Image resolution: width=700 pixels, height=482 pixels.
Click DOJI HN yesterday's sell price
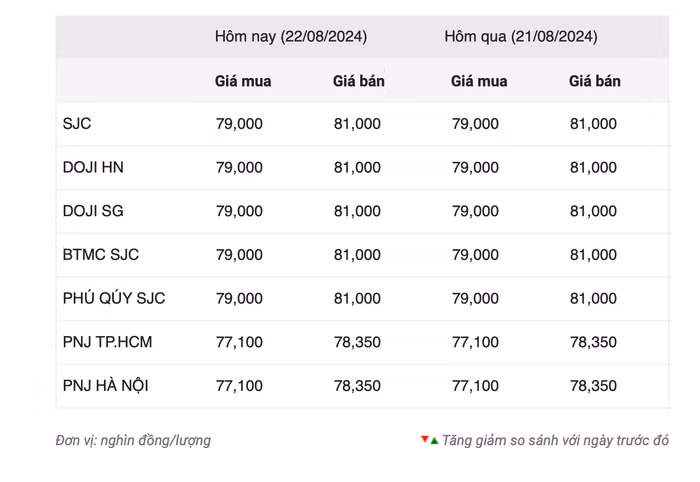[x=593, y=167]
